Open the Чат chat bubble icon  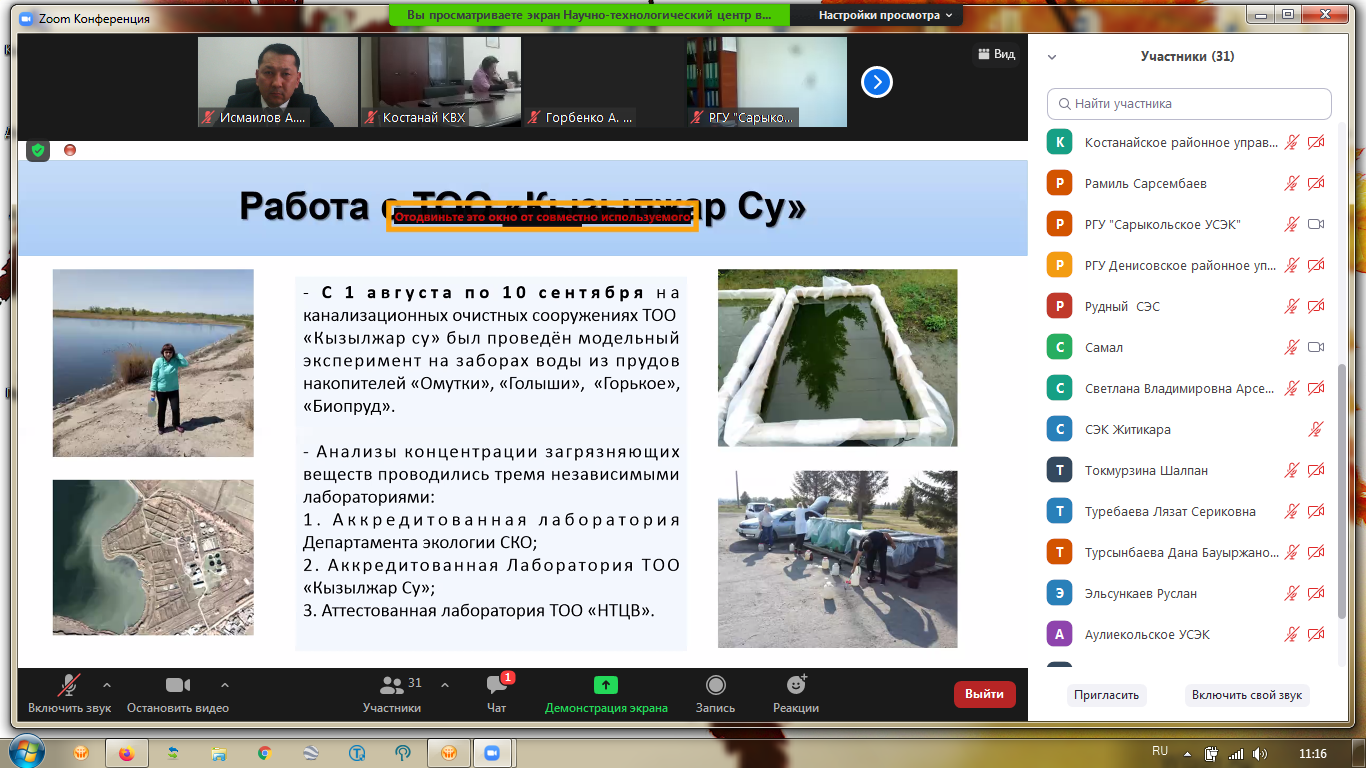496,685
